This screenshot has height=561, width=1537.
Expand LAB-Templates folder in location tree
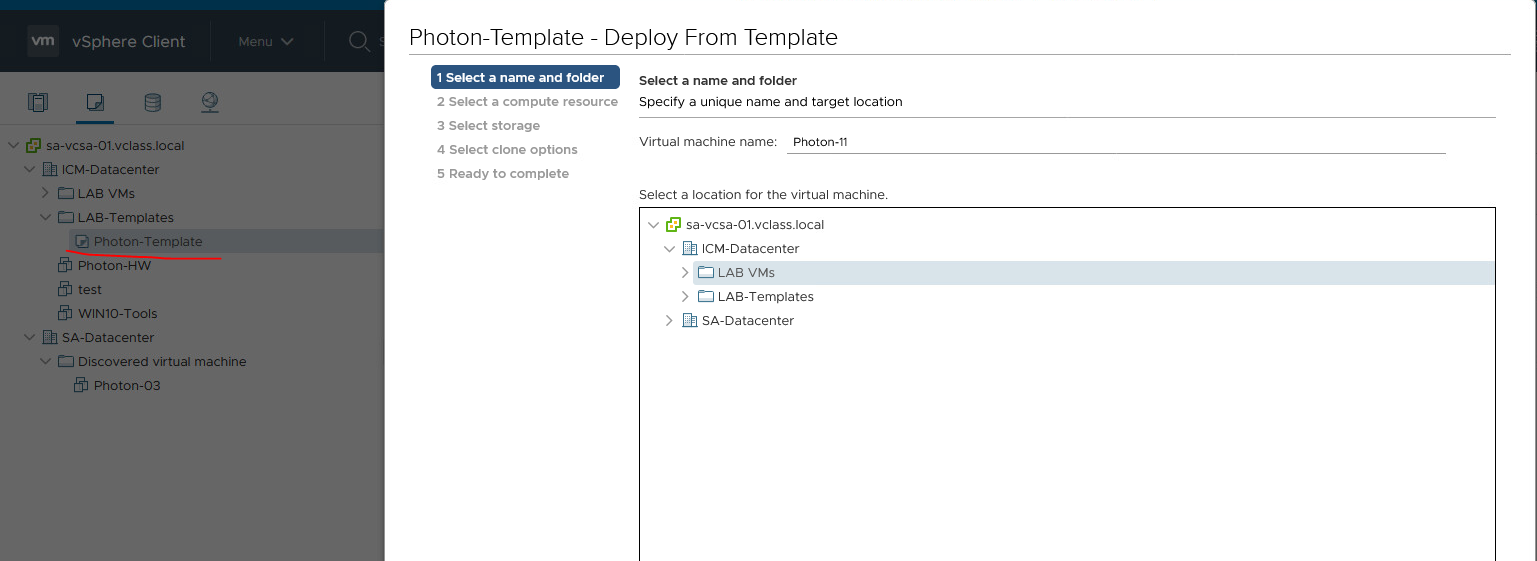(685, 296)
